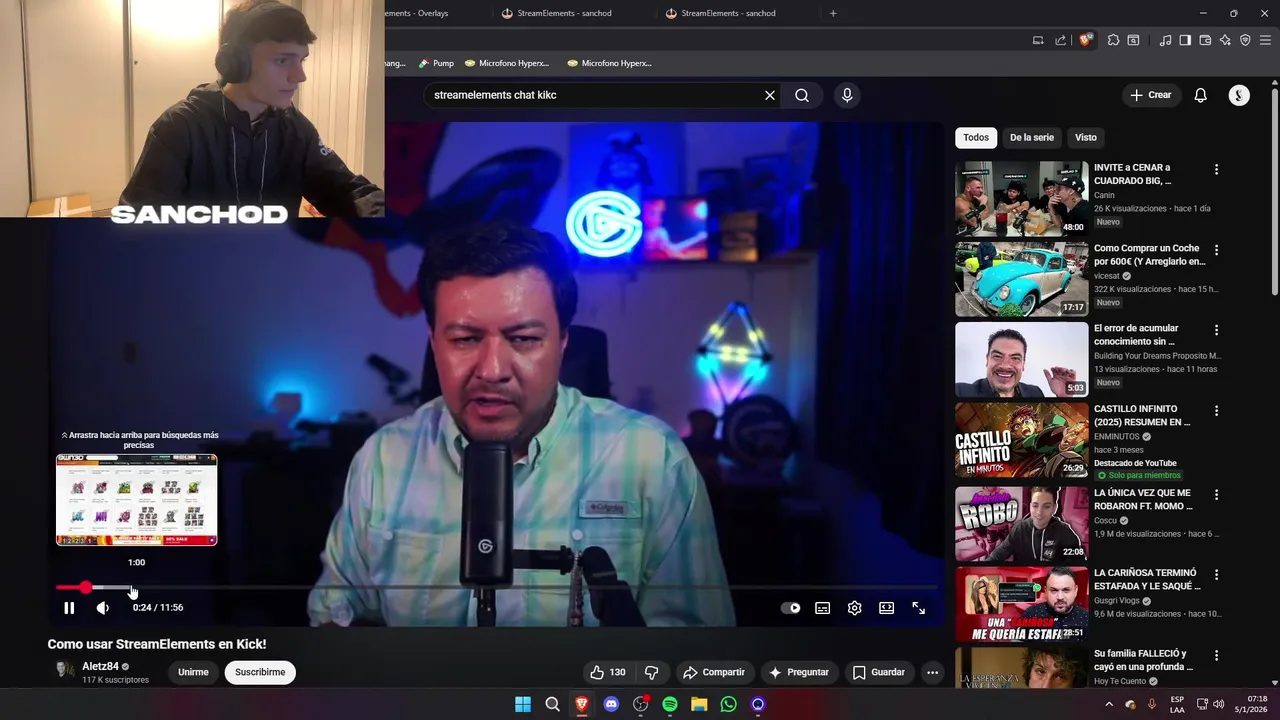Open options for 'CASTILLO INFINITO' video
This screenshot has height=720, width=1280.
coord(1216,411)
